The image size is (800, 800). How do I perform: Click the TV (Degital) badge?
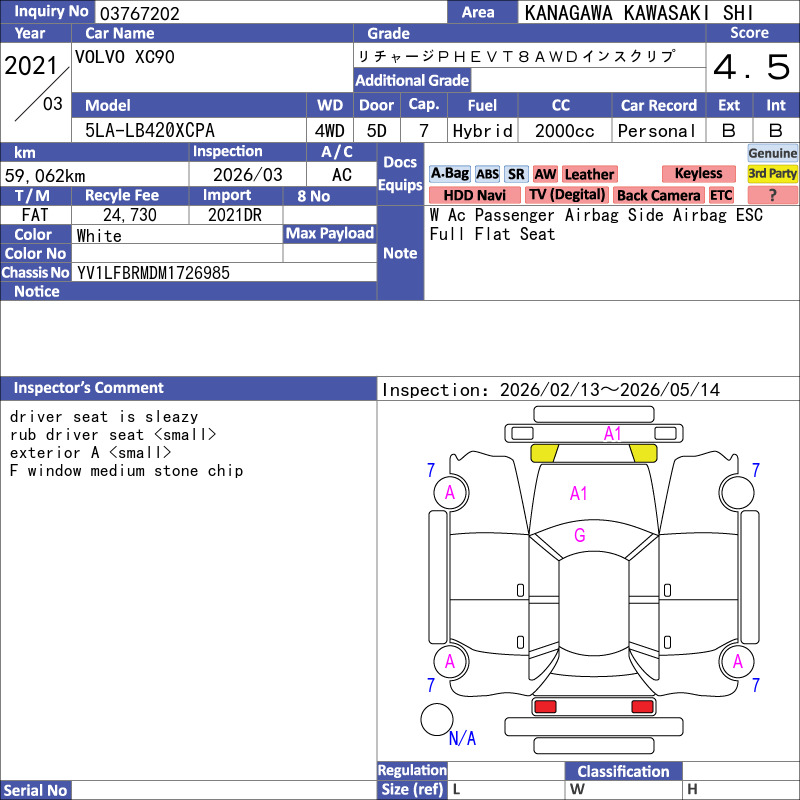567,196
